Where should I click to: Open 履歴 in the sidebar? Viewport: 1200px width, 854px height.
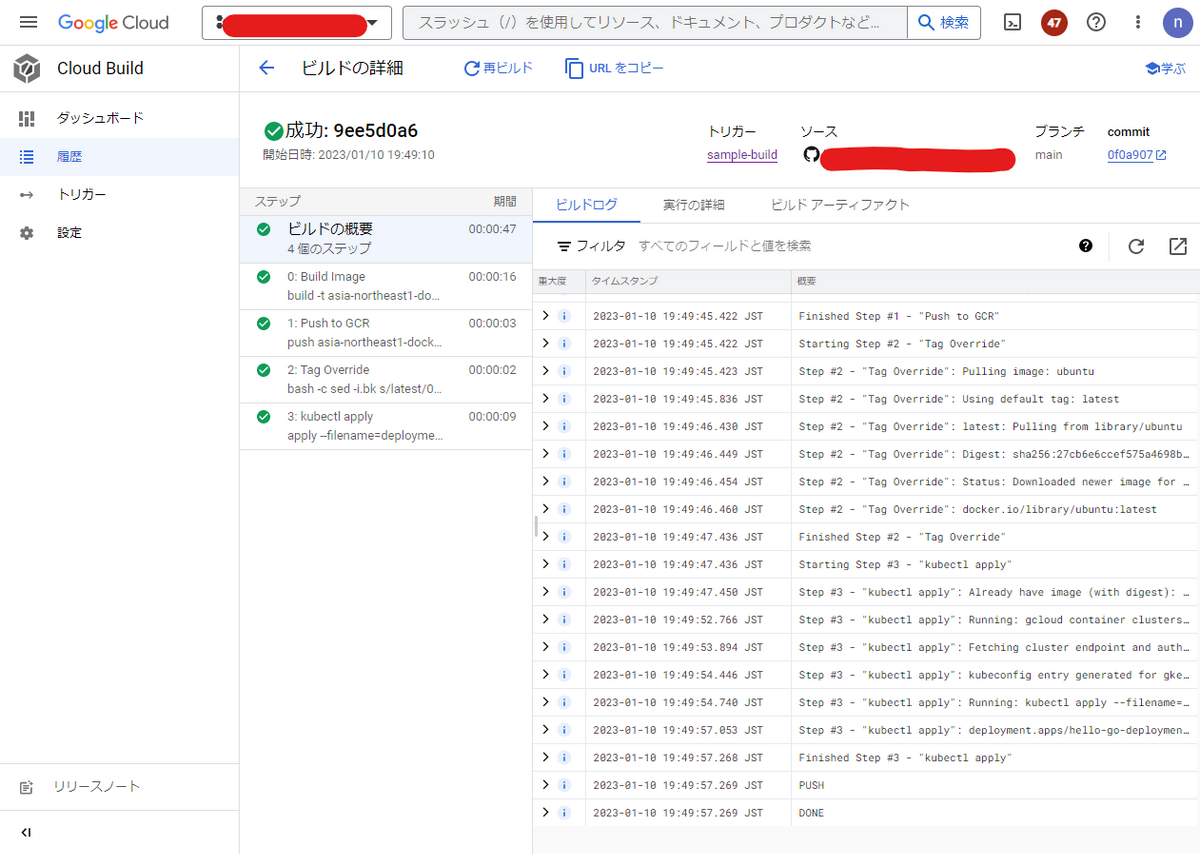[120, 156]
